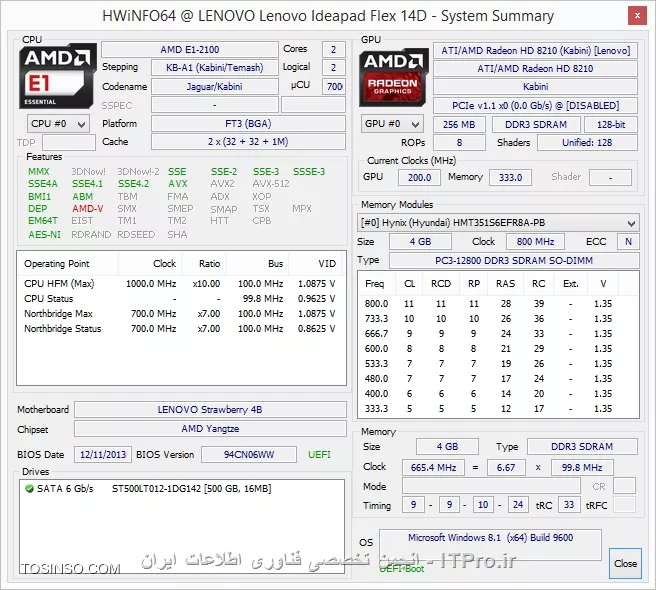Screen dimensions: 656x590
Task: Click the cache field 2 x (32 + 32 + 1M)
Action: (x=248, y=142)
